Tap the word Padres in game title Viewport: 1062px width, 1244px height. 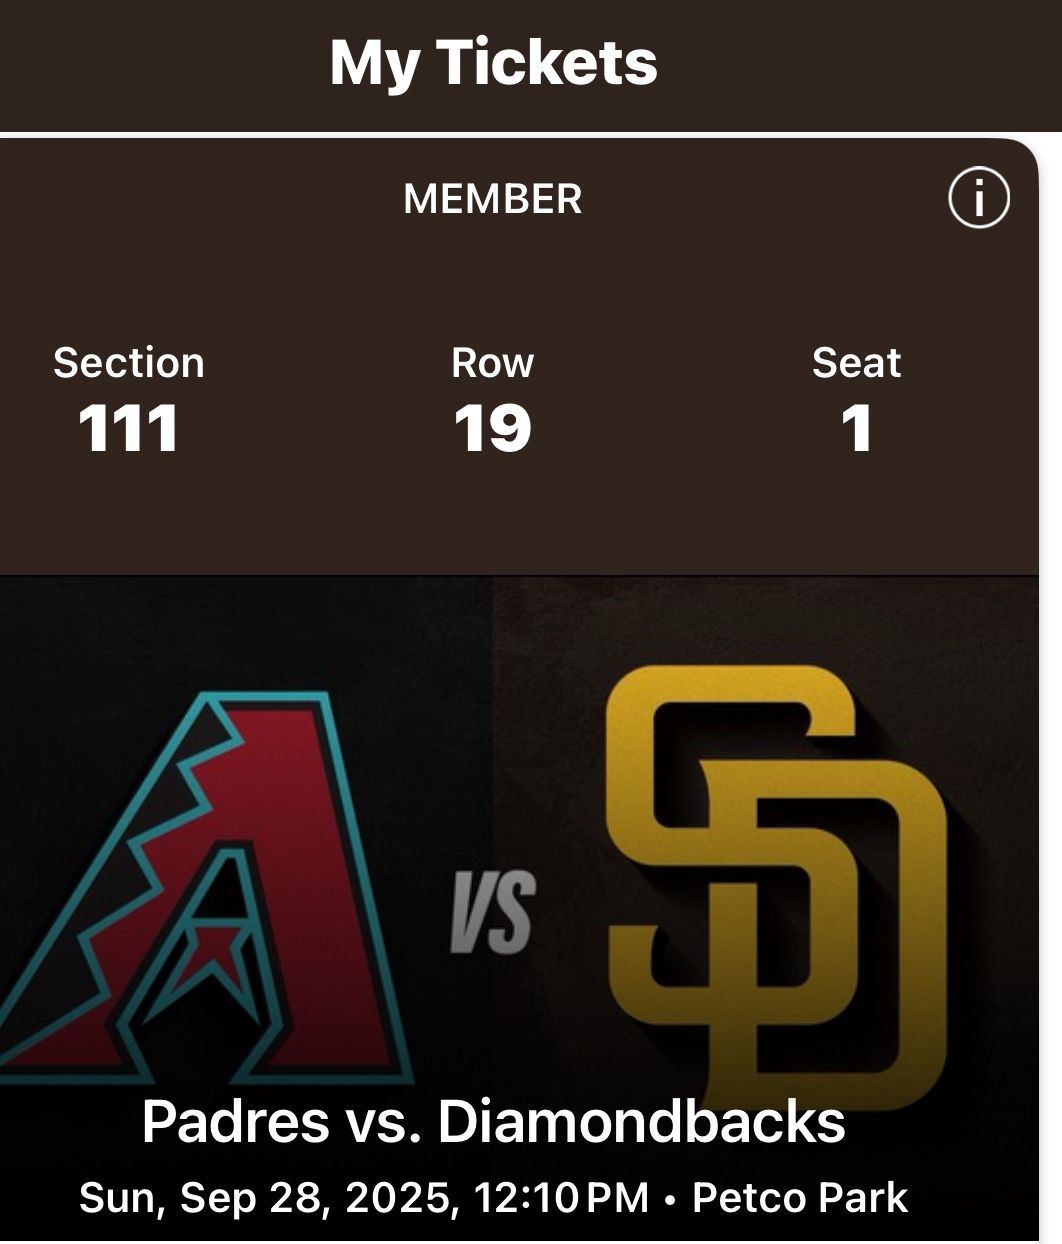(x=235, y=1121)
